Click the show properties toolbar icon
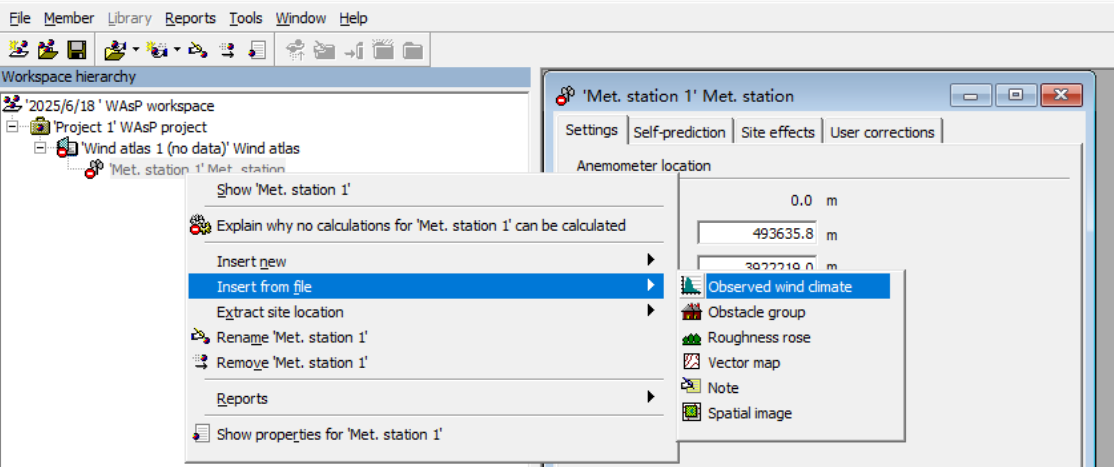The width and height of the screenshot is (1114, 467). point(257,49)
